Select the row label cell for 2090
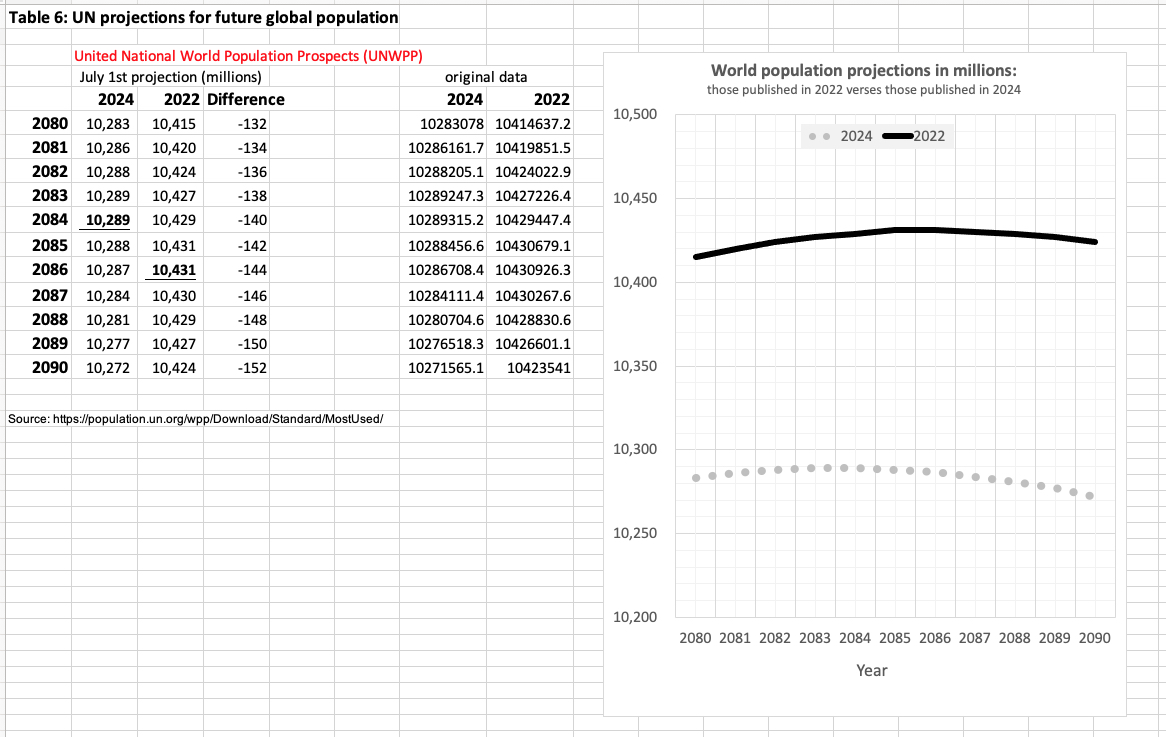1166x737 pixels. [49, 368]
